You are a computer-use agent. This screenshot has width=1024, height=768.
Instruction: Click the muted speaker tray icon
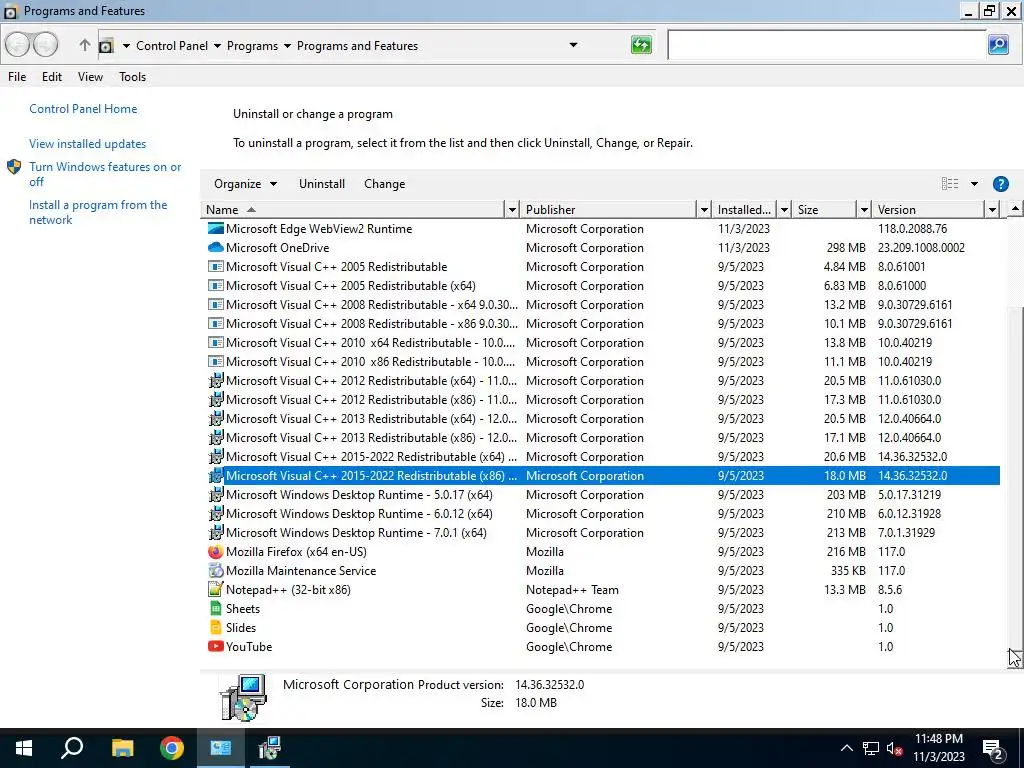point(894,748)
